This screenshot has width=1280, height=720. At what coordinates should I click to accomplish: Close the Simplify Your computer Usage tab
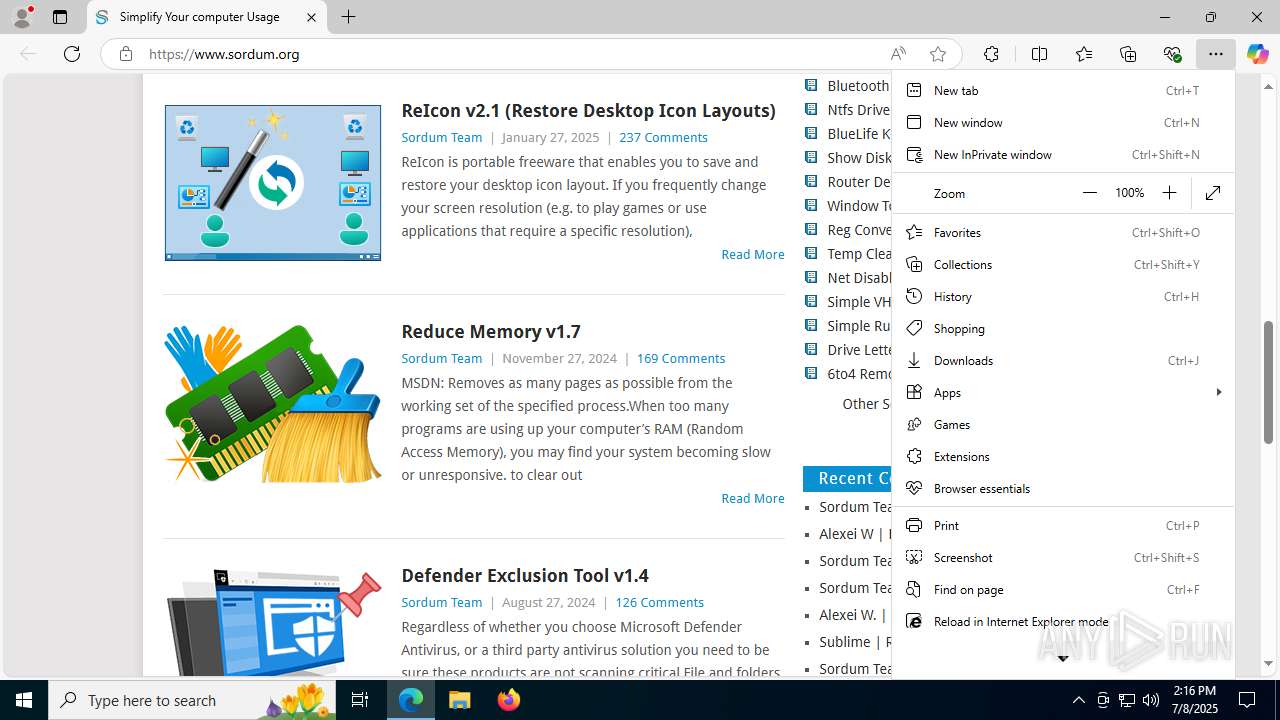[x=311, y=17]
